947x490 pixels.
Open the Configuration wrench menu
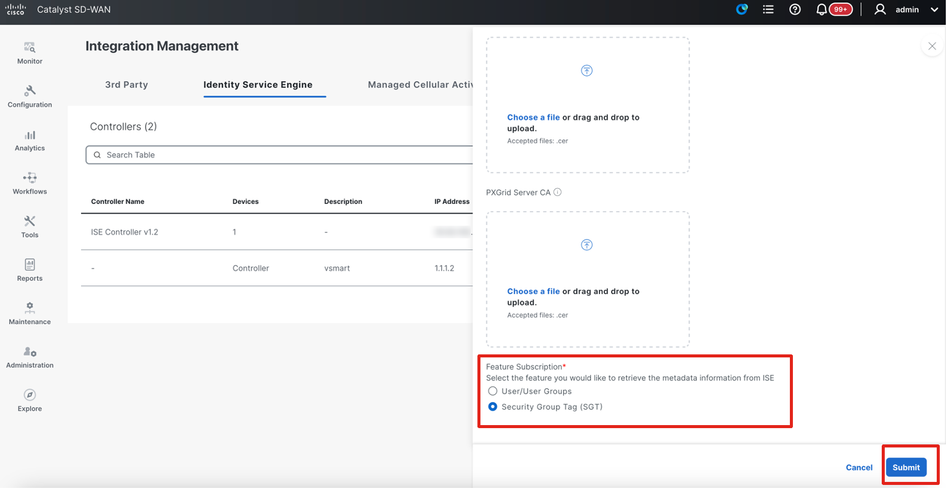click(30, 97)
